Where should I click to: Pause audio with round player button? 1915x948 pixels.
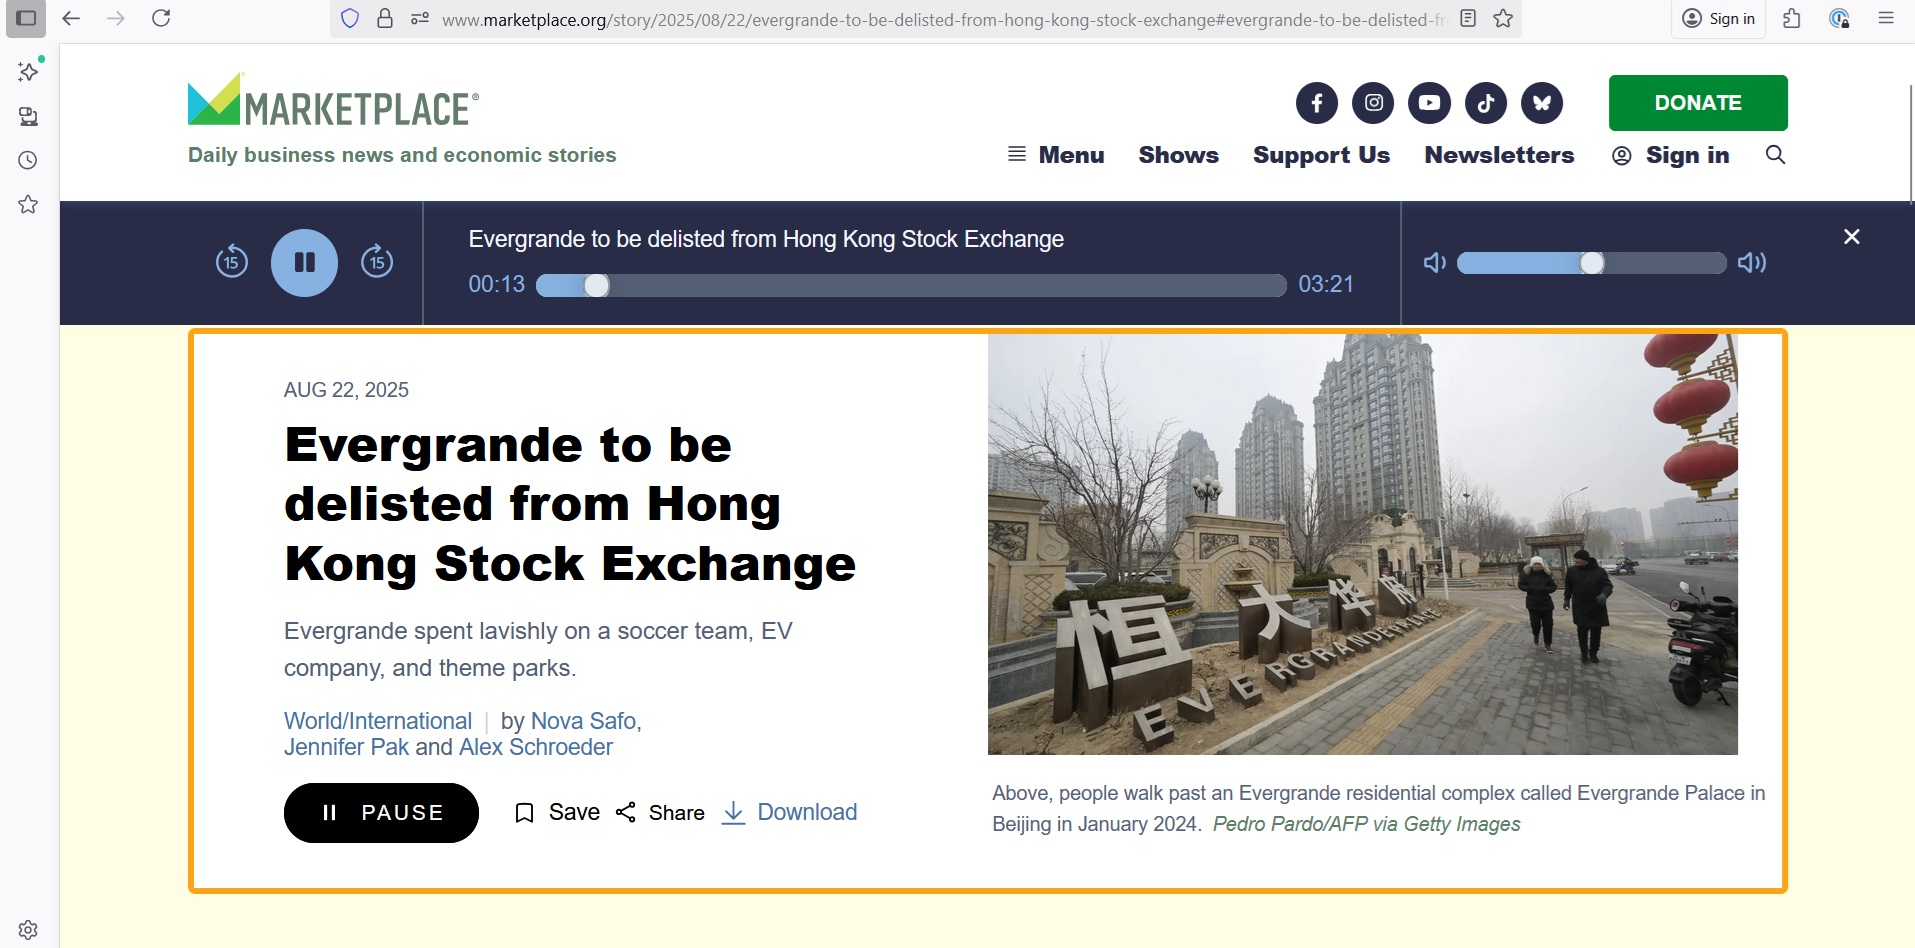pos(304,263)
